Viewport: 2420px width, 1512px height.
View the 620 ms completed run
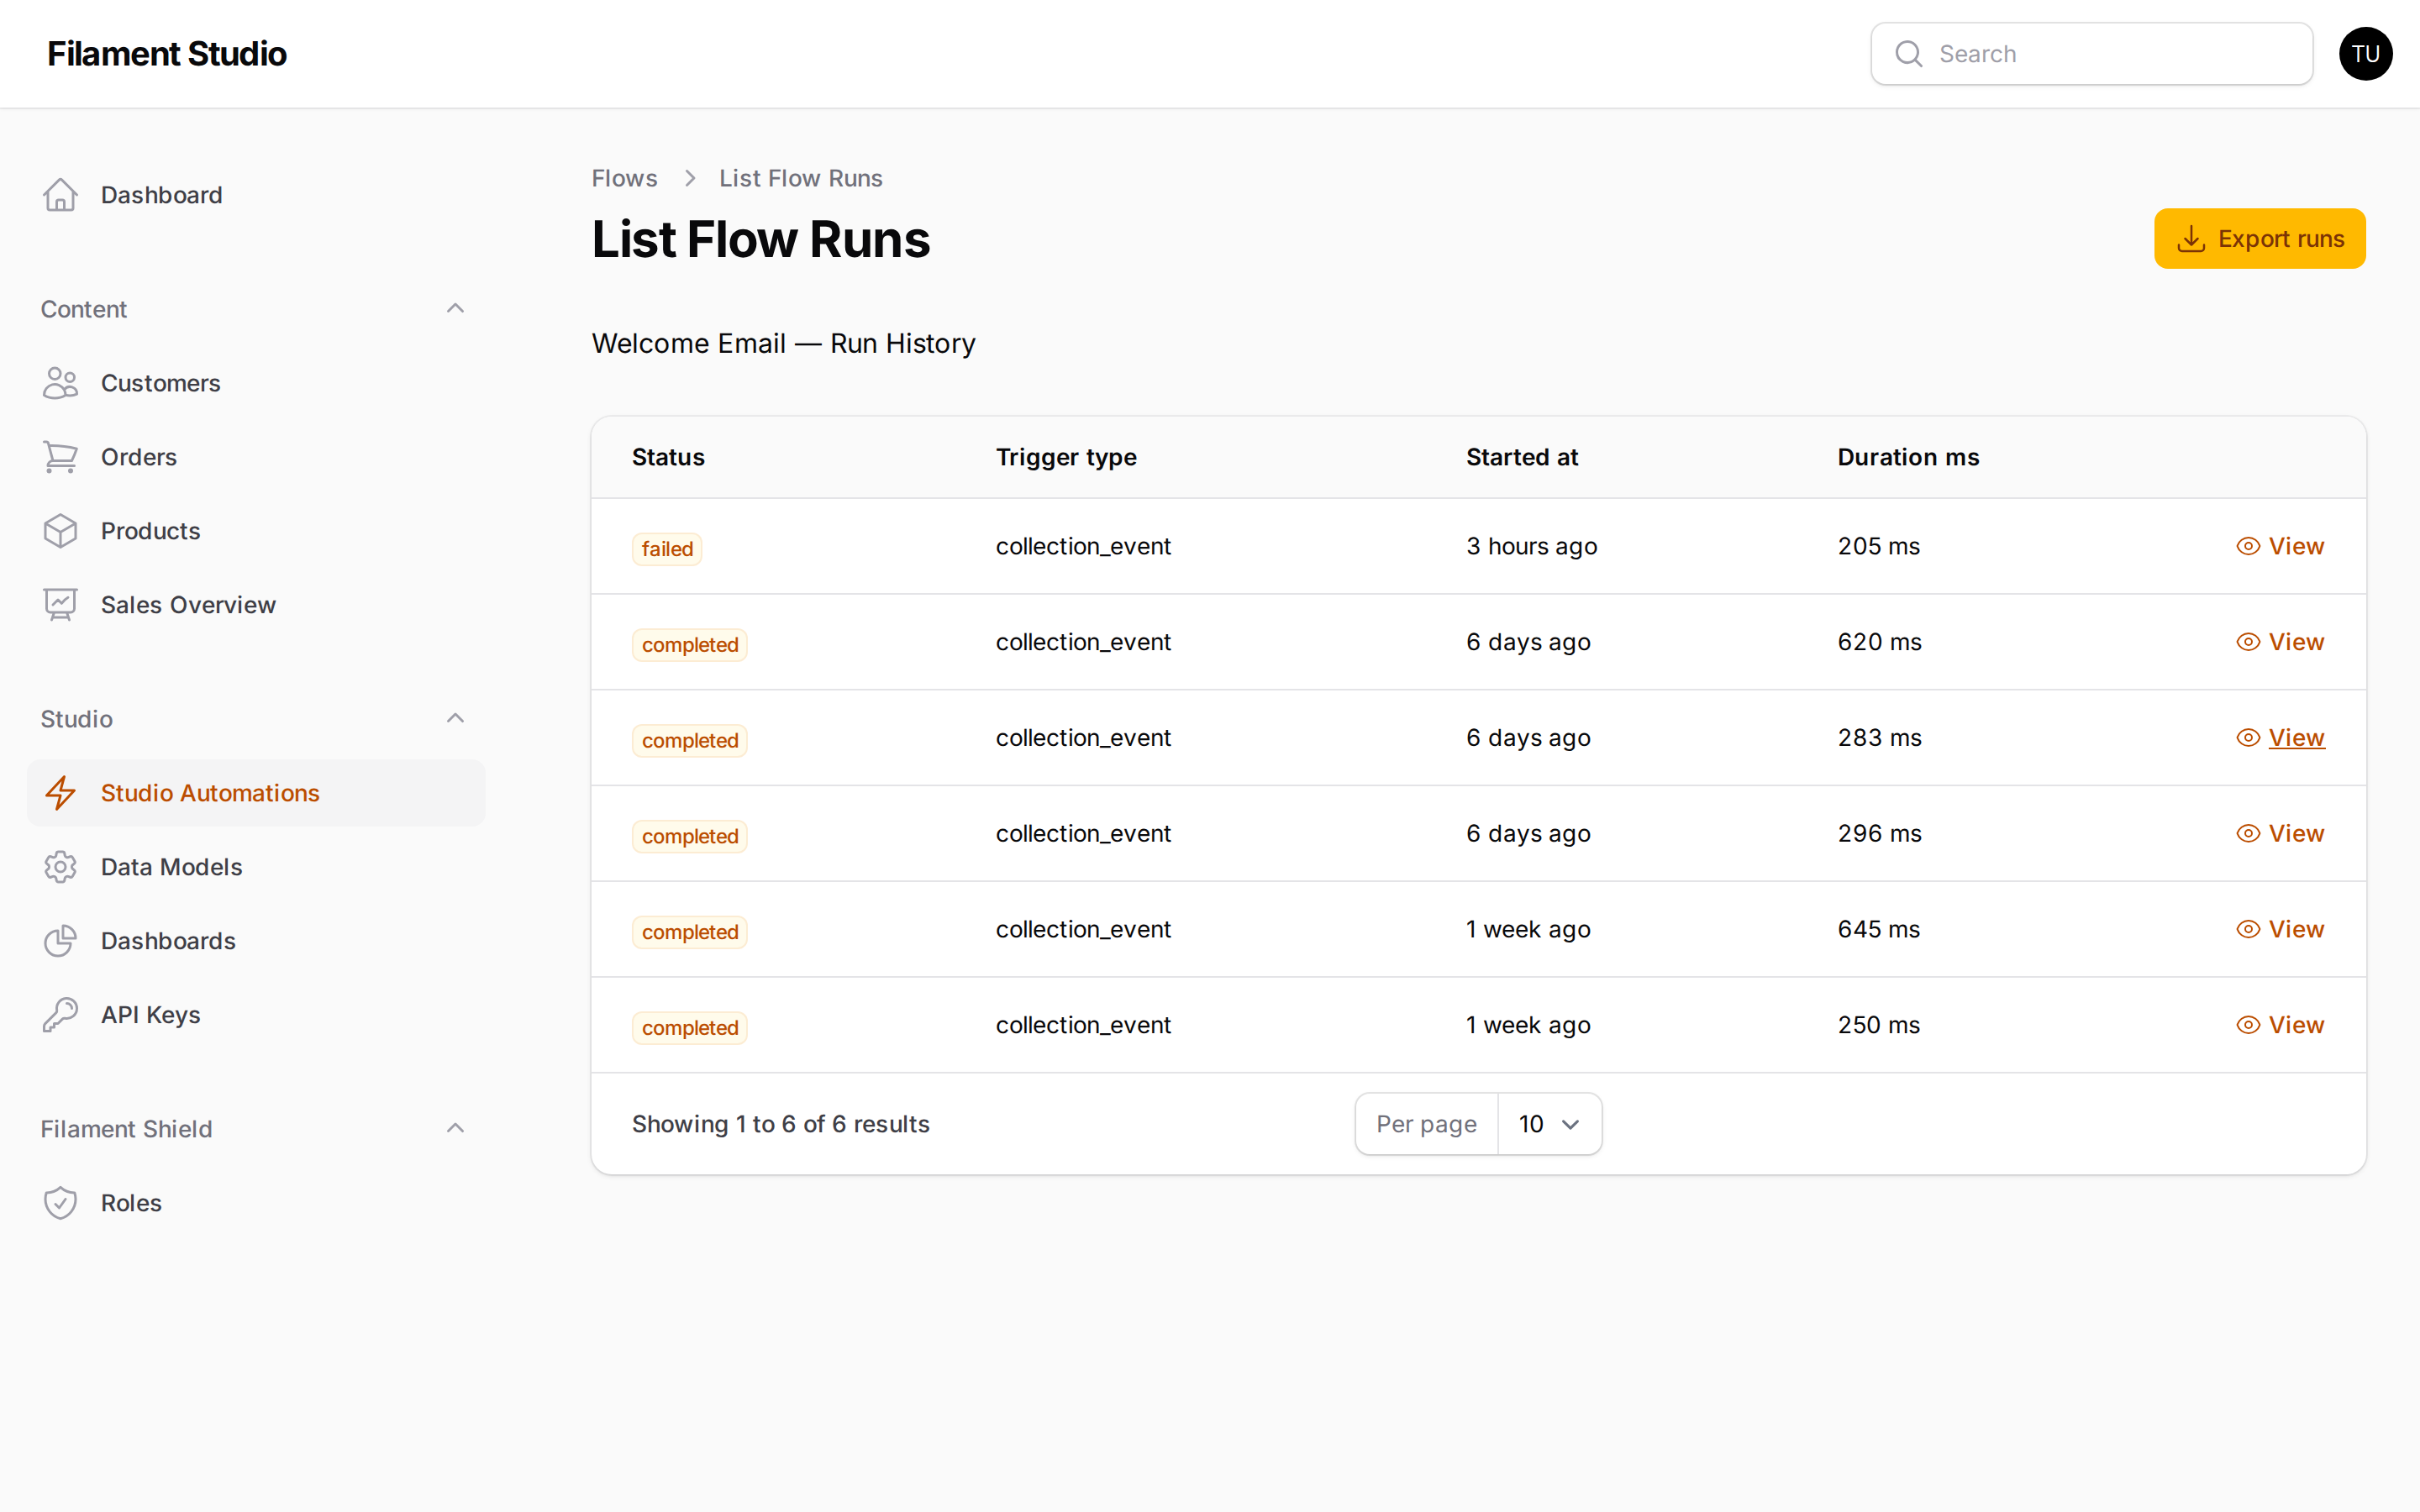pyautogui.click(x=2280, y=642)
